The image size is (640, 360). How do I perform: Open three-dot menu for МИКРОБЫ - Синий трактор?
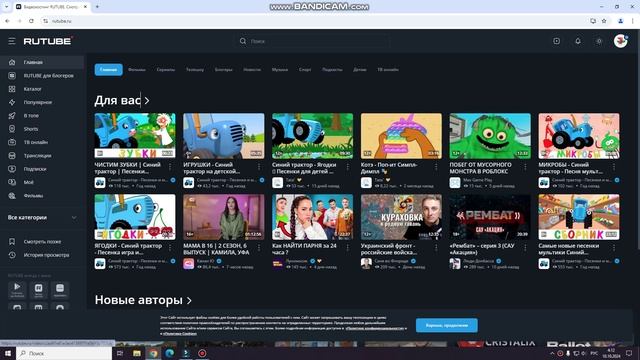point(614,167)
